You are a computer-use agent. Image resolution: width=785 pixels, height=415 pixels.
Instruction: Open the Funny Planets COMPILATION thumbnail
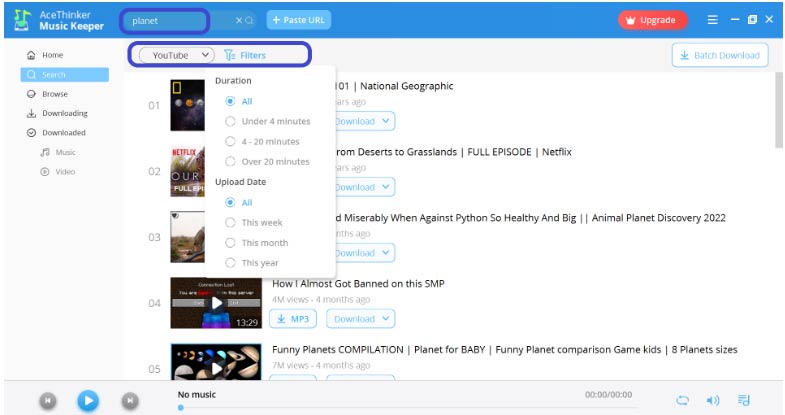pyautogui.click(x=216, y=362)
